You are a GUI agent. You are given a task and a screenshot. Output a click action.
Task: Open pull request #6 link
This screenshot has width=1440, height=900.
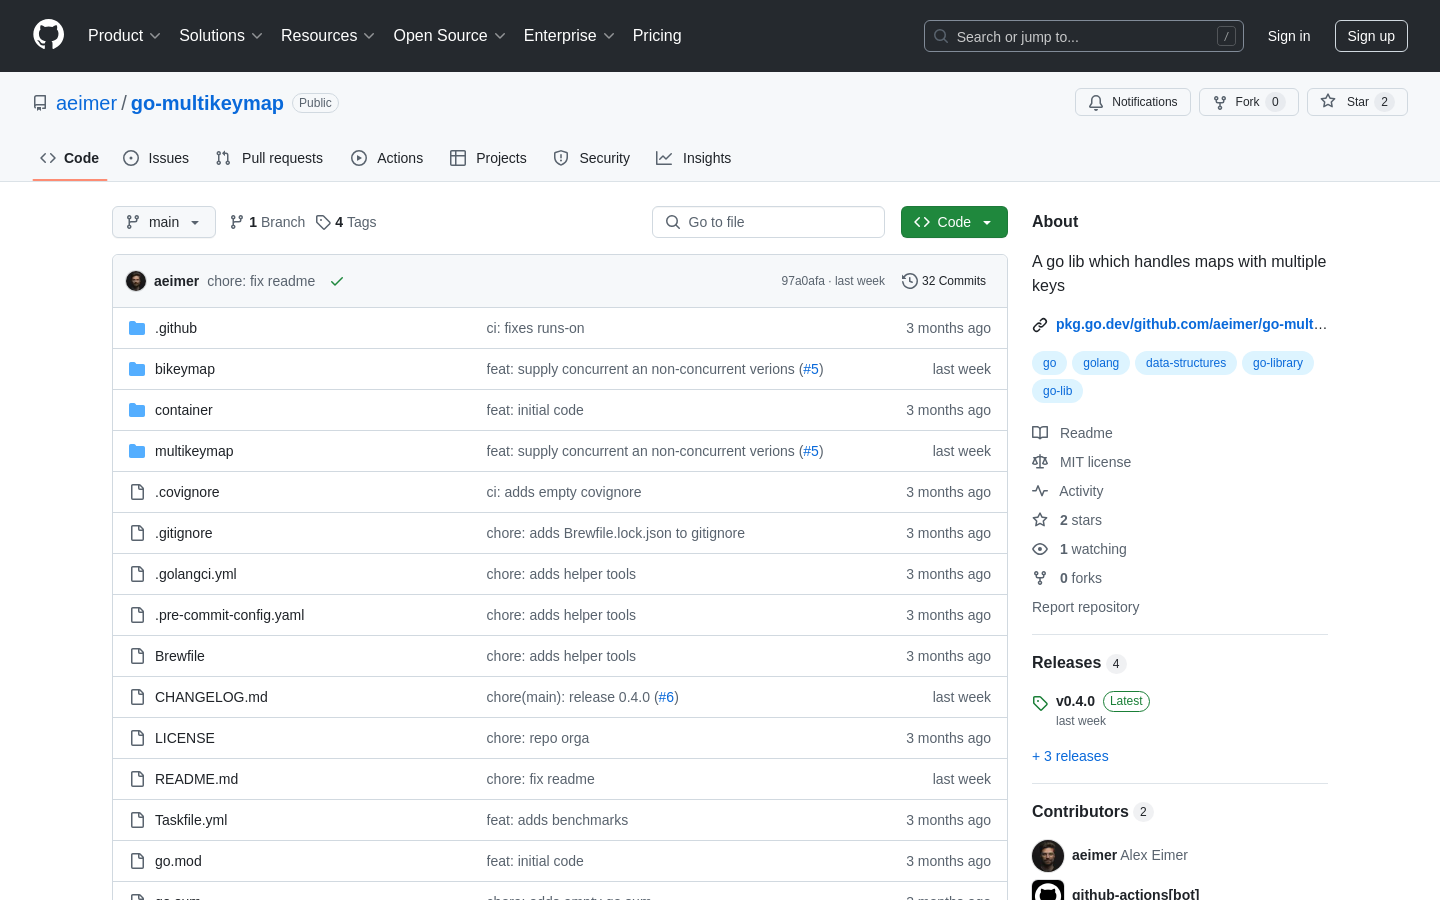tap(666, 697)
